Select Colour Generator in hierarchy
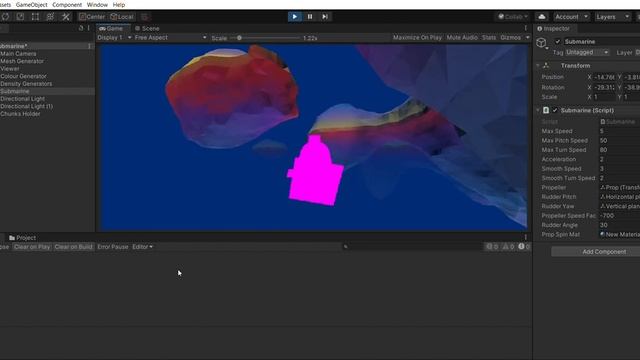The image size is (640, 360). 23,76
